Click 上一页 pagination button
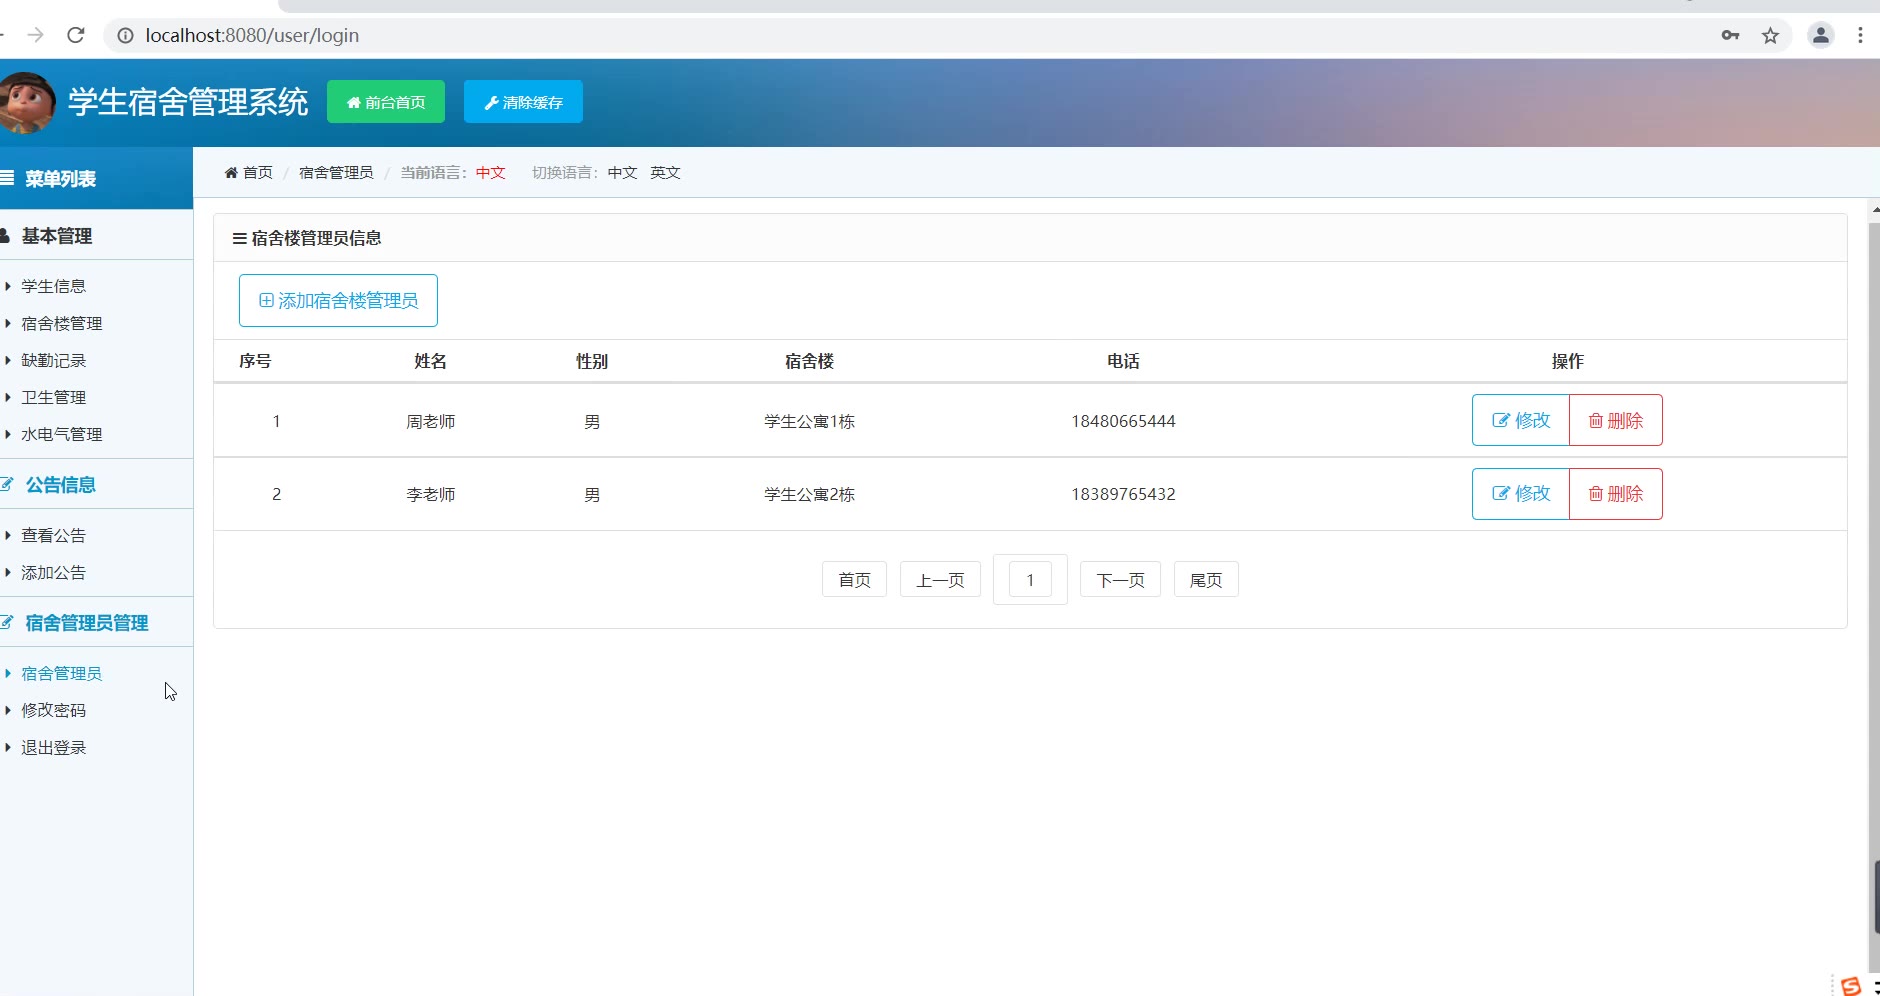 click(940, 579)
